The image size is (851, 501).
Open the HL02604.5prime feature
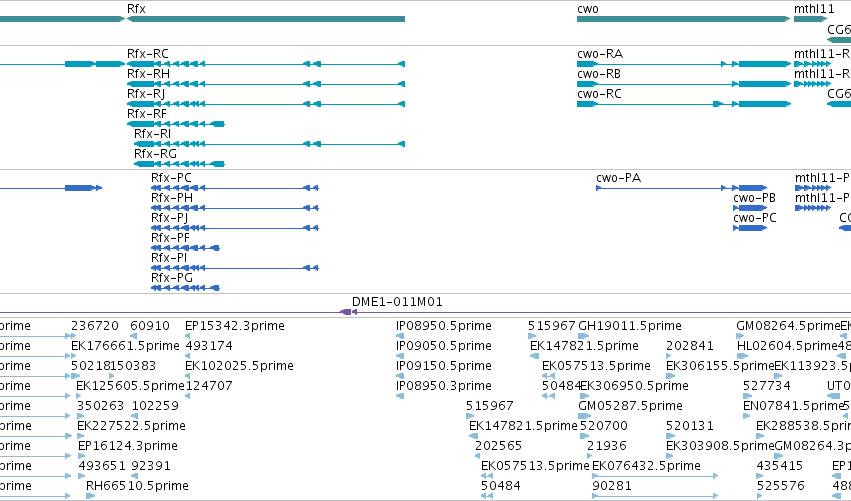pos(787,346)
